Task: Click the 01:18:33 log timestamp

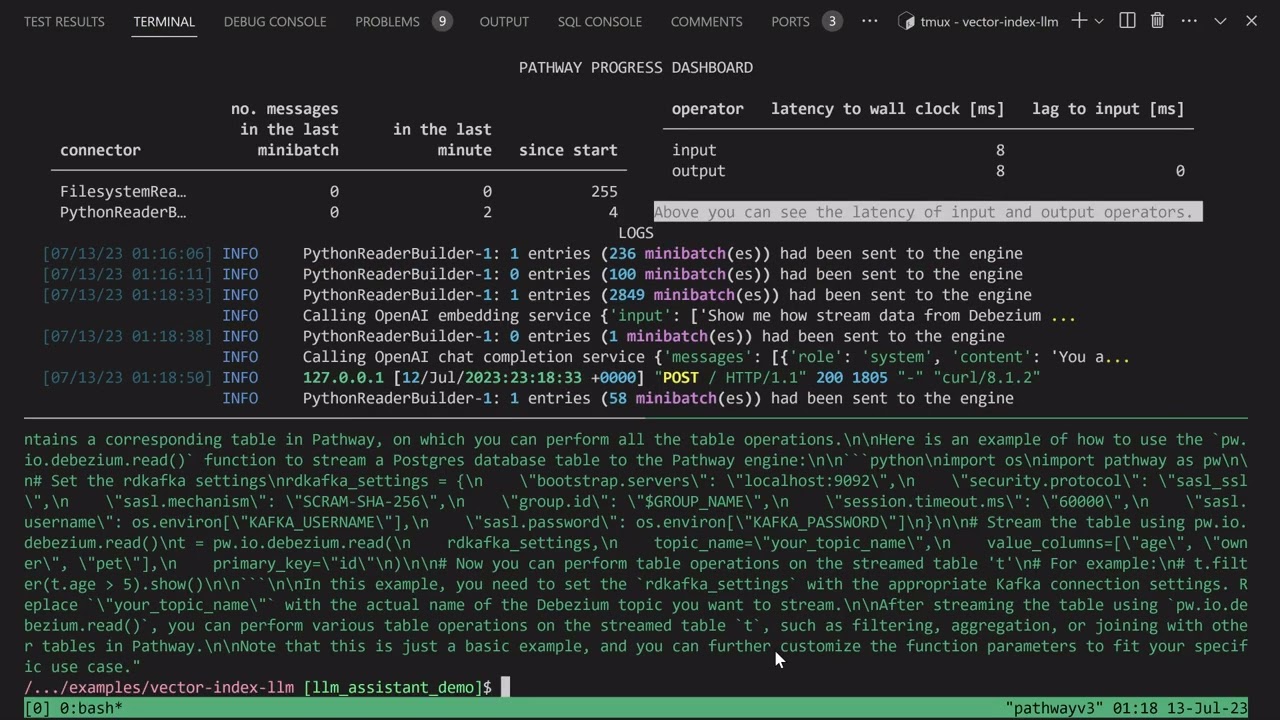Action: [x=127, y=295]
